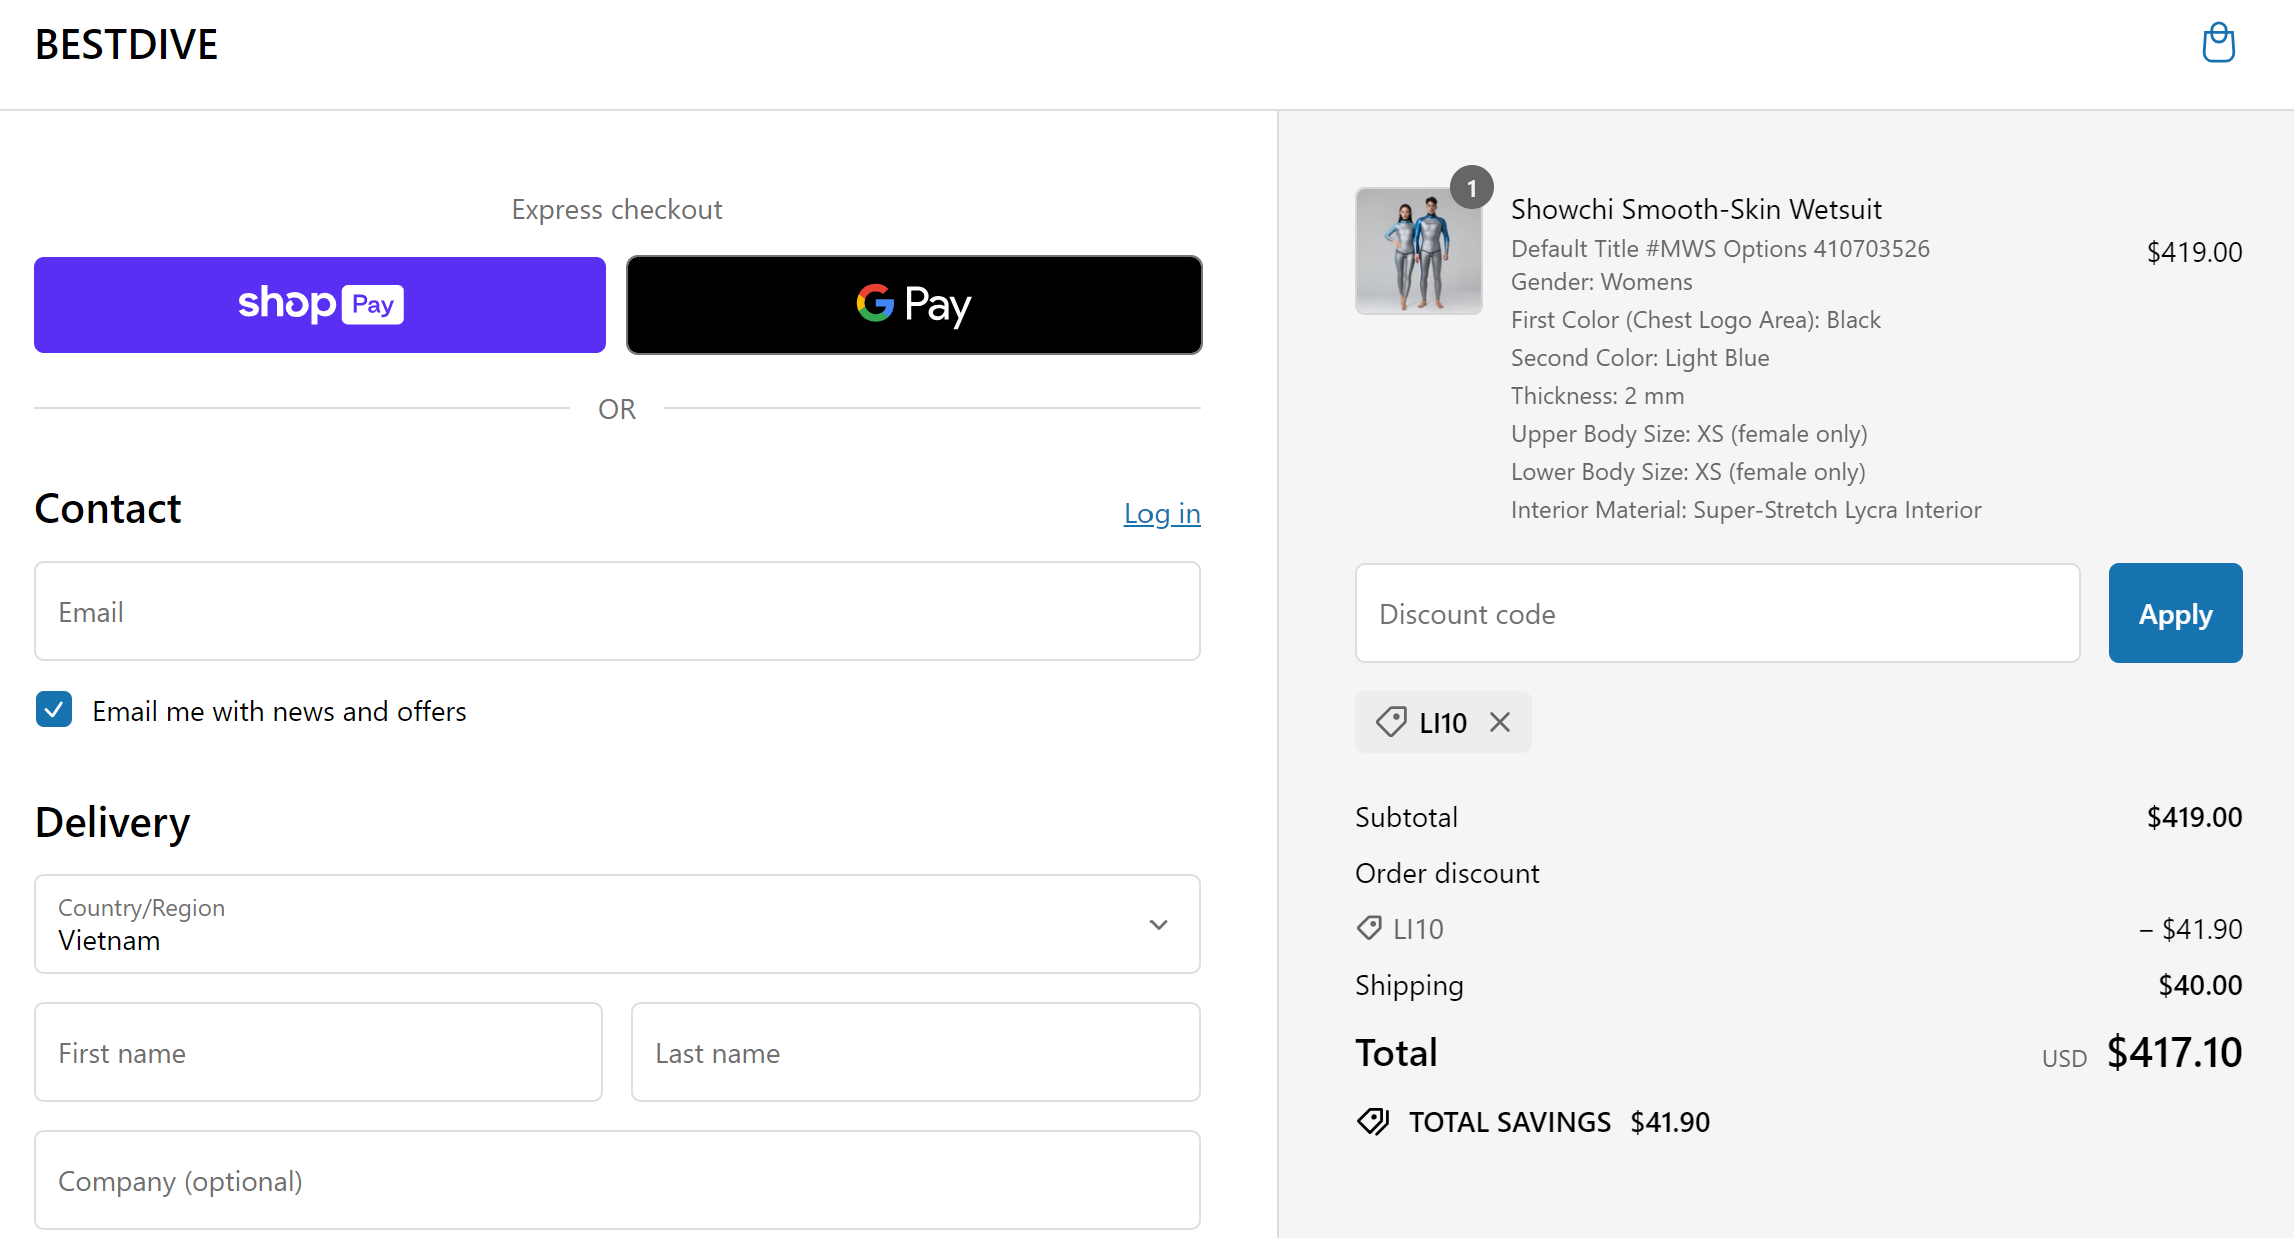Open the Showchi wetsuit product thumbnail
The width and height of the screenshot is (2294, 1238).
pyautogui.click(x=1418, y=251)
